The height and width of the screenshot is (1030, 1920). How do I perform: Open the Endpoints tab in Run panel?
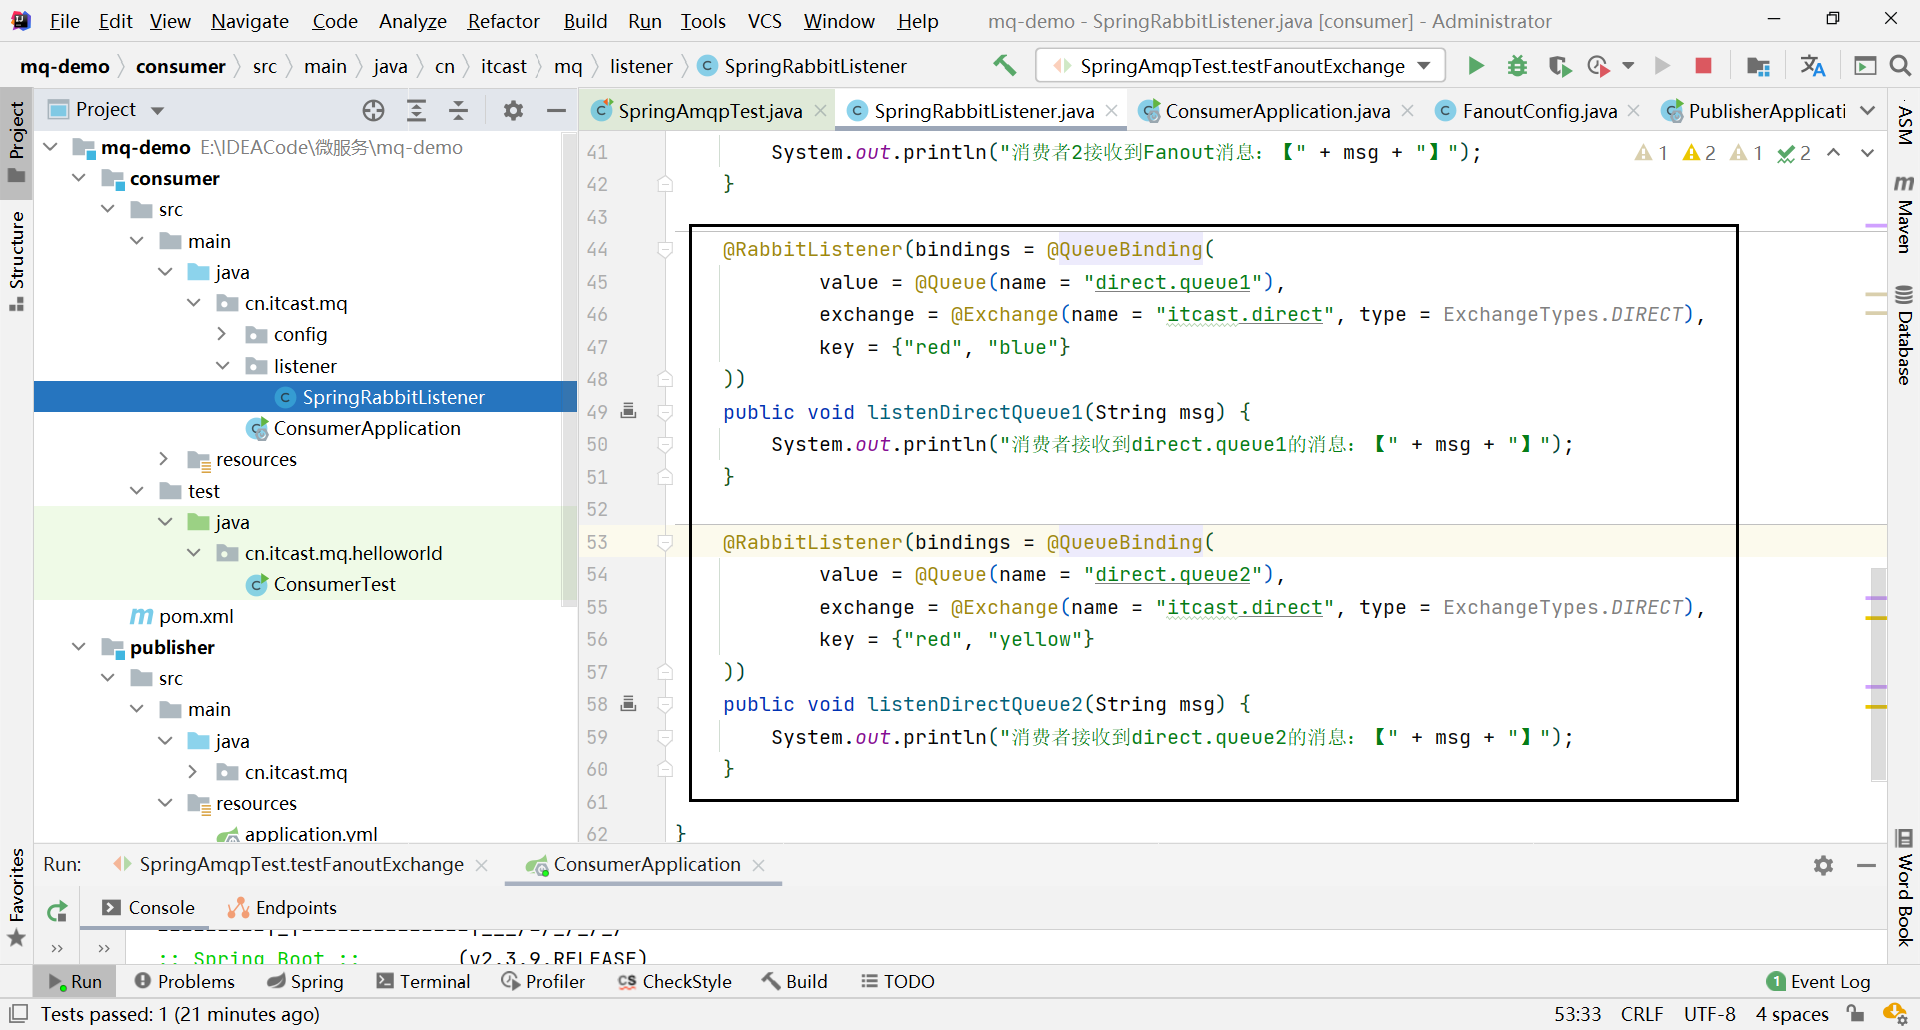tap(283, 908)
